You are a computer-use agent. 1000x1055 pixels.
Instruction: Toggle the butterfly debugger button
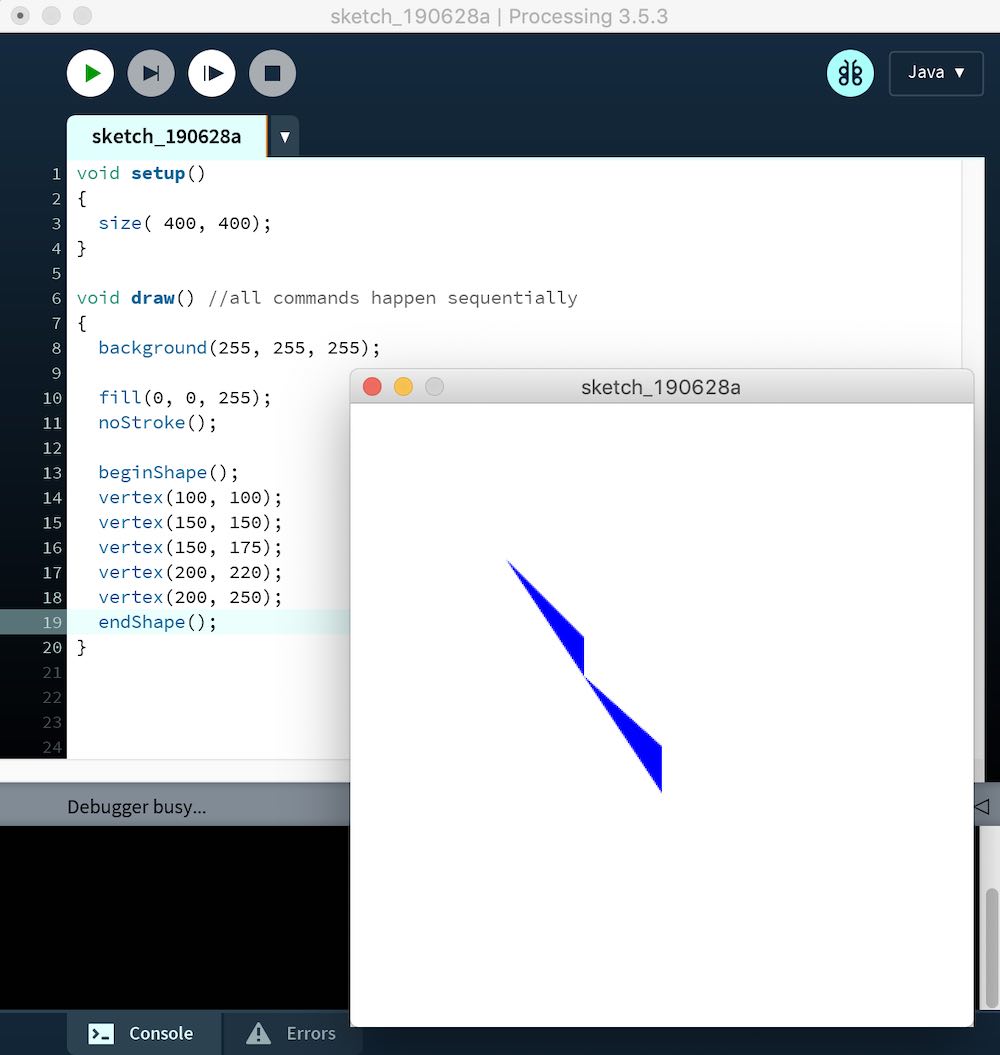point(850,73)
